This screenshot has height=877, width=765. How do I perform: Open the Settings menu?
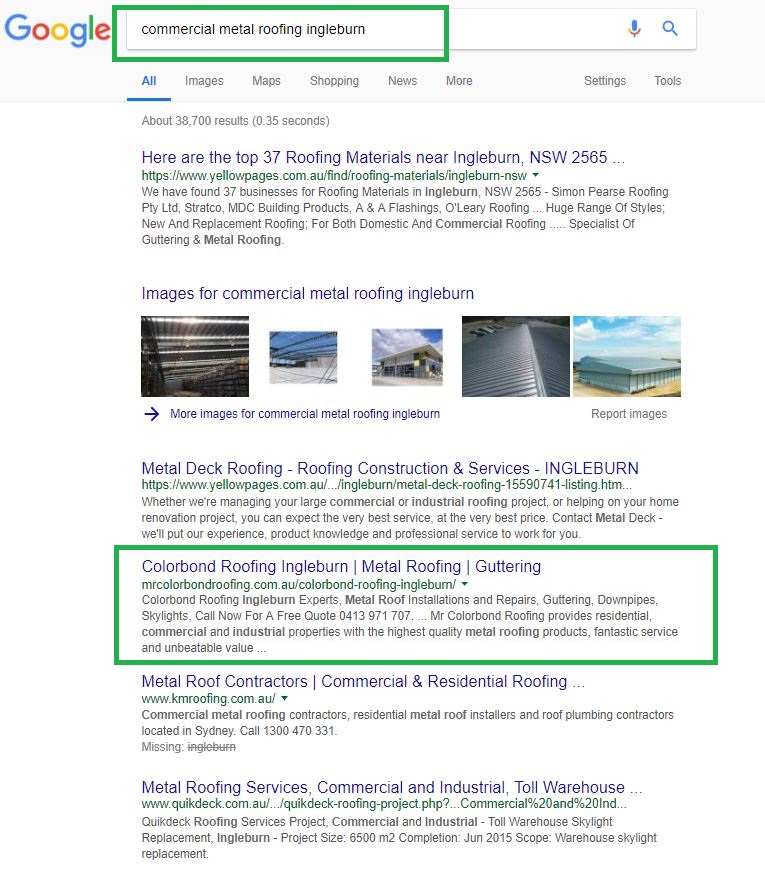(x=605, y=81)
